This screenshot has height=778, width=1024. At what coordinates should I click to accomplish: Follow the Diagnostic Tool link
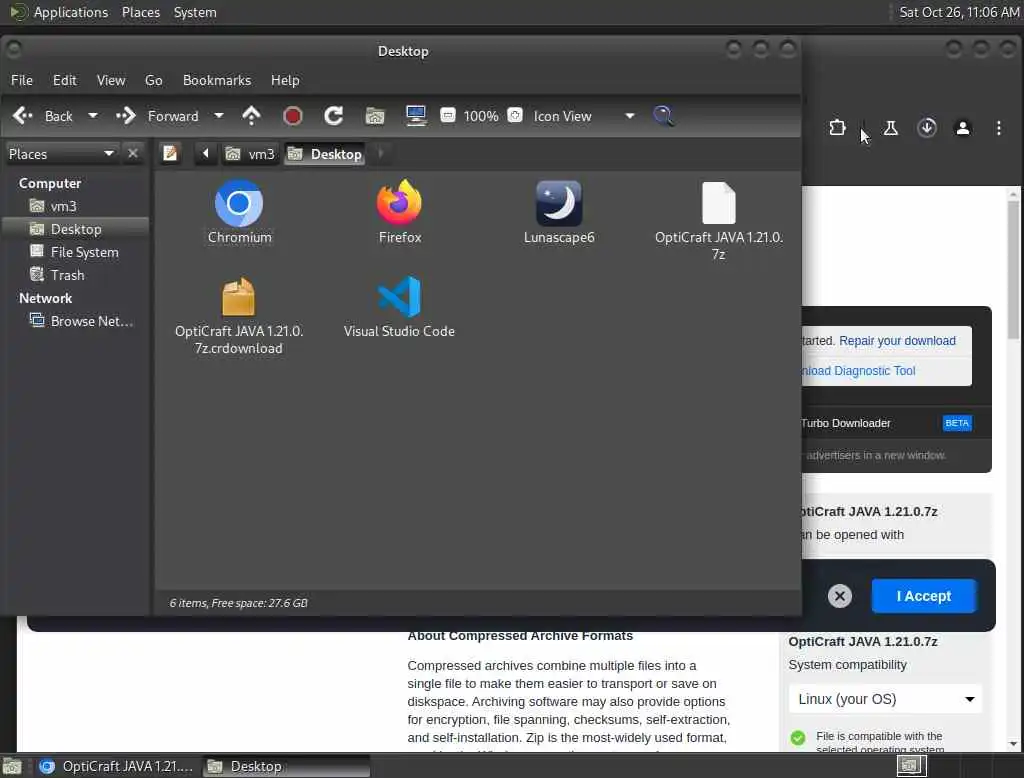pyautogui.click(x=859, y=370)
